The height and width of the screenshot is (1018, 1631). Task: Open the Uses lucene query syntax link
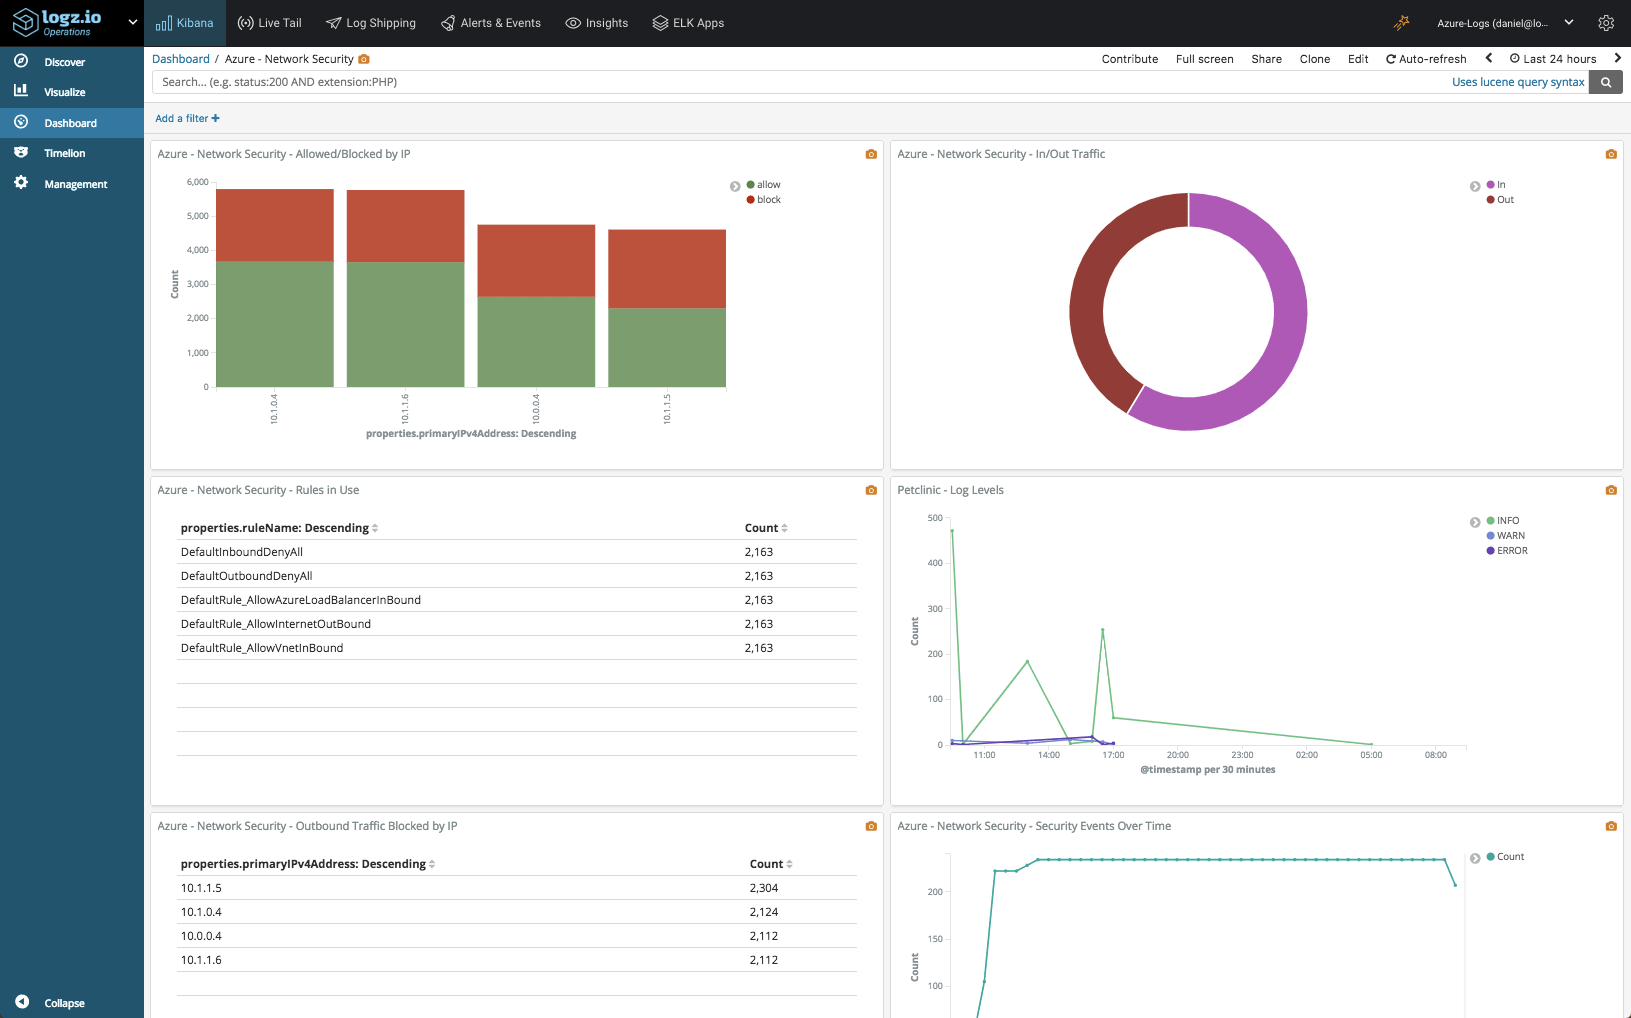(x=1518, y=82)
